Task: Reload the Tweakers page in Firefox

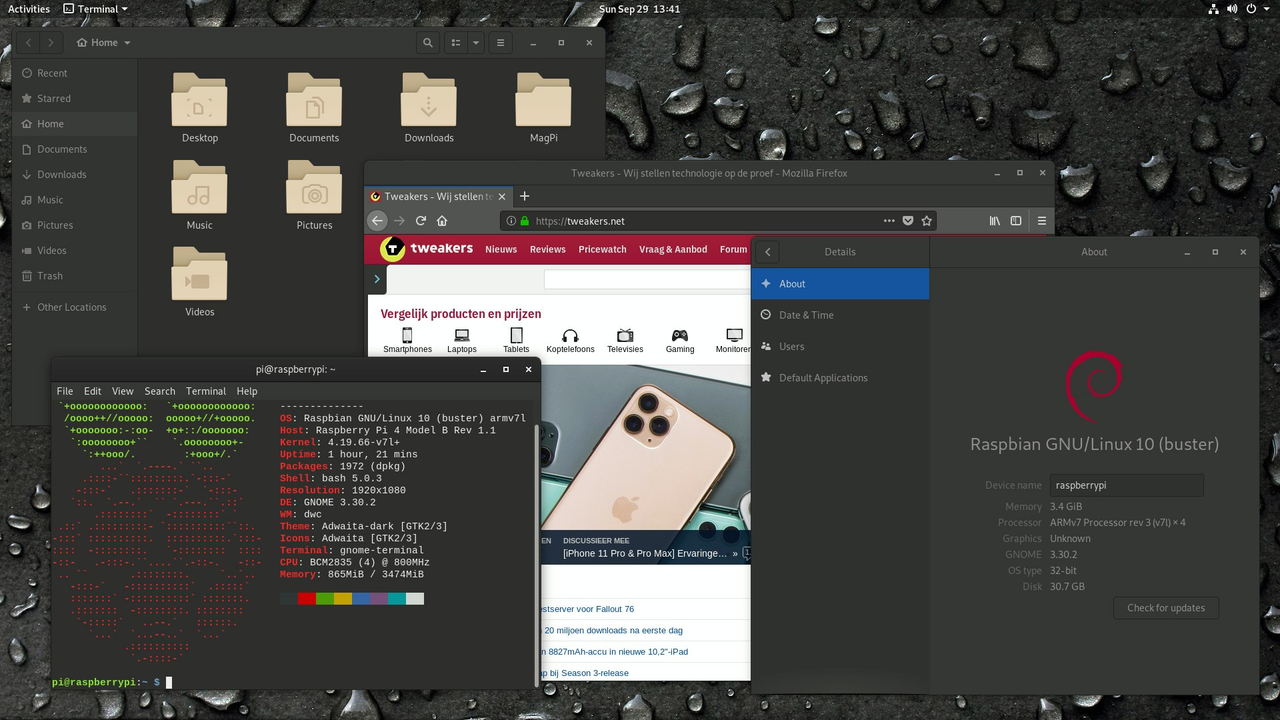Action: click(421, 220)
